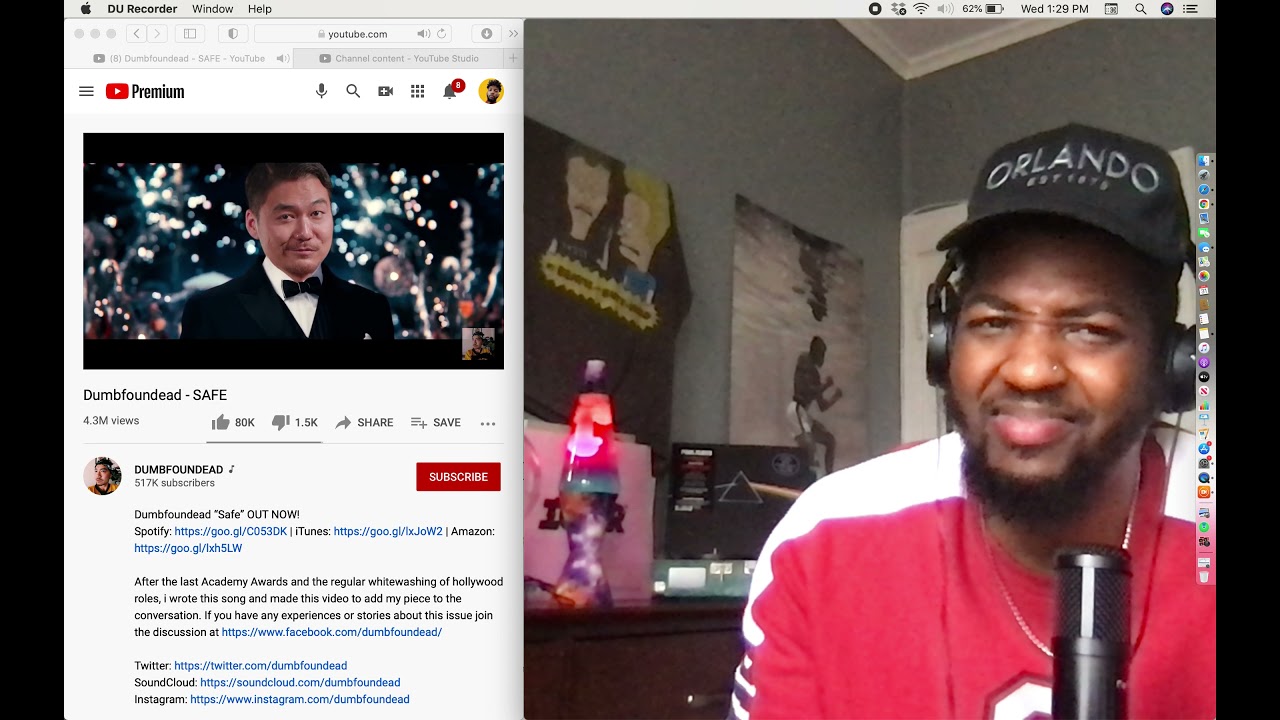
Task: Open the Window menu
Action: click(213, 9)
